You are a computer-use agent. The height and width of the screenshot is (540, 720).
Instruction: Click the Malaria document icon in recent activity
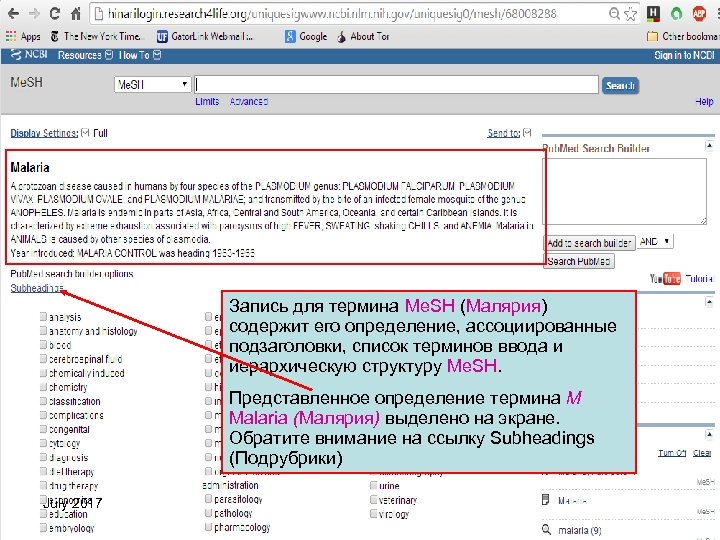pyautogui.click(x=546, y=500)
